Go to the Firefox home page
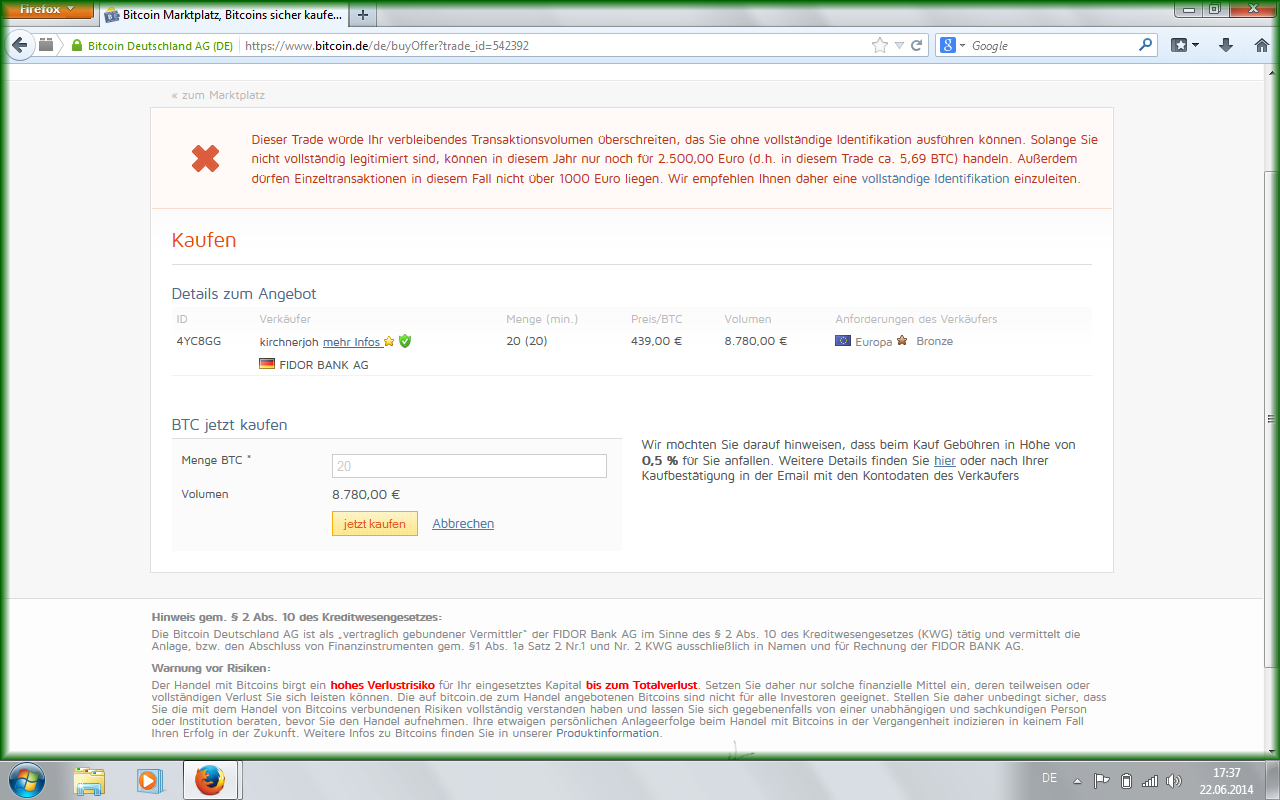The width and height of the screenshot is (1280, 800). [1261, 45]
